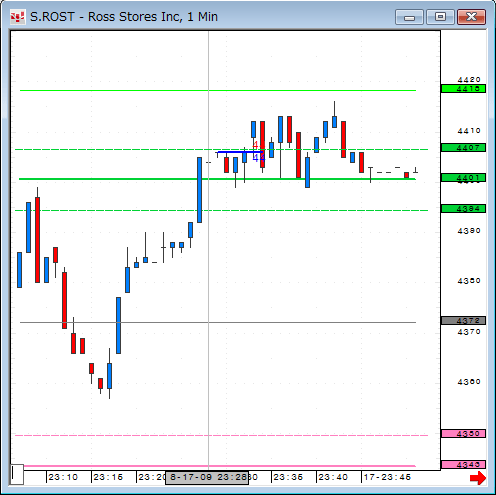
Task: Select the 4401 green price label
Action: [x=463, y=178]
